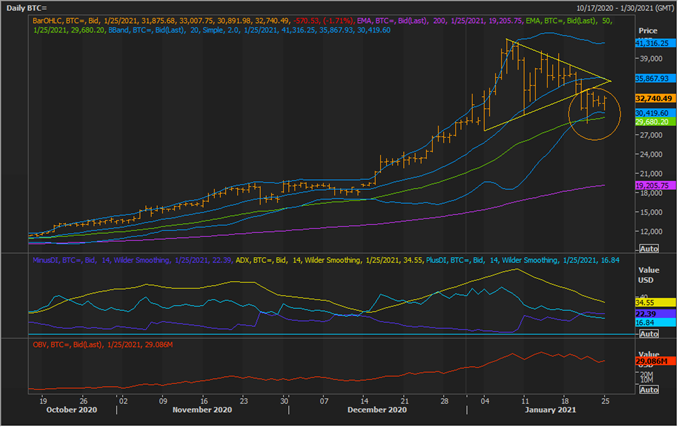The width and height of the screenshot is (678, 427).
Task: Click the 19 date label at axis start
Action: (43, 401)
